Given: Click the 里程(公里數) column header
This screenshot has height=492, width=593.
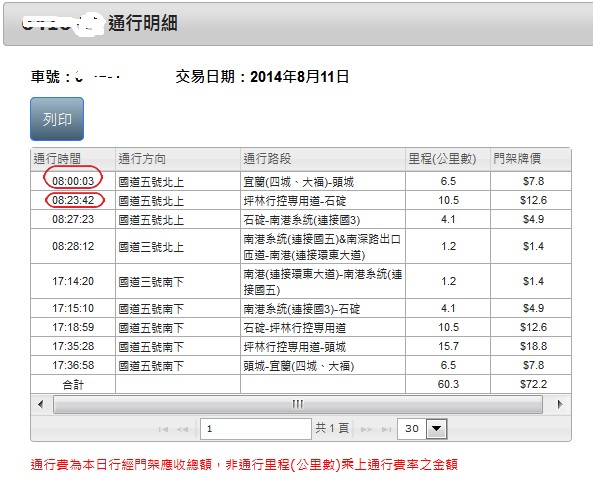Looking at the screenshot, I should click(x=448, y=159).
